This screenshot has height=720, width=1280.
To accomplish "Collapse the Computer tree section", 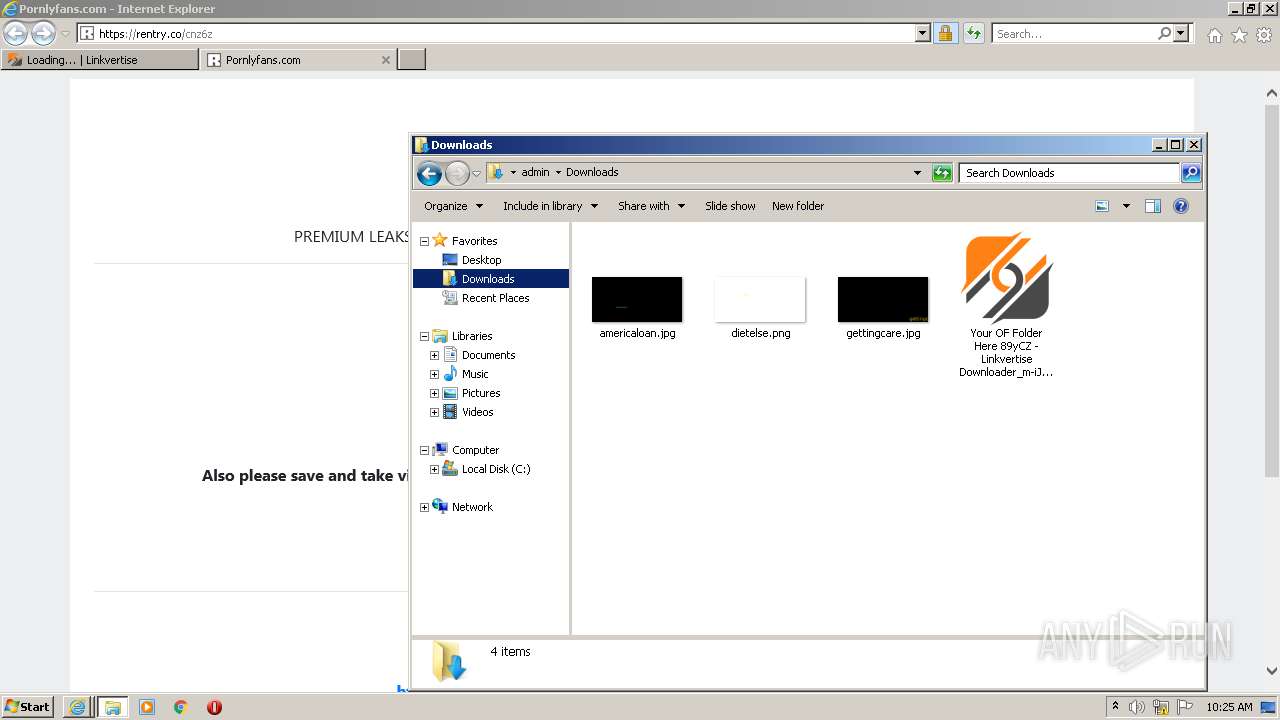I will click(424, 450).
